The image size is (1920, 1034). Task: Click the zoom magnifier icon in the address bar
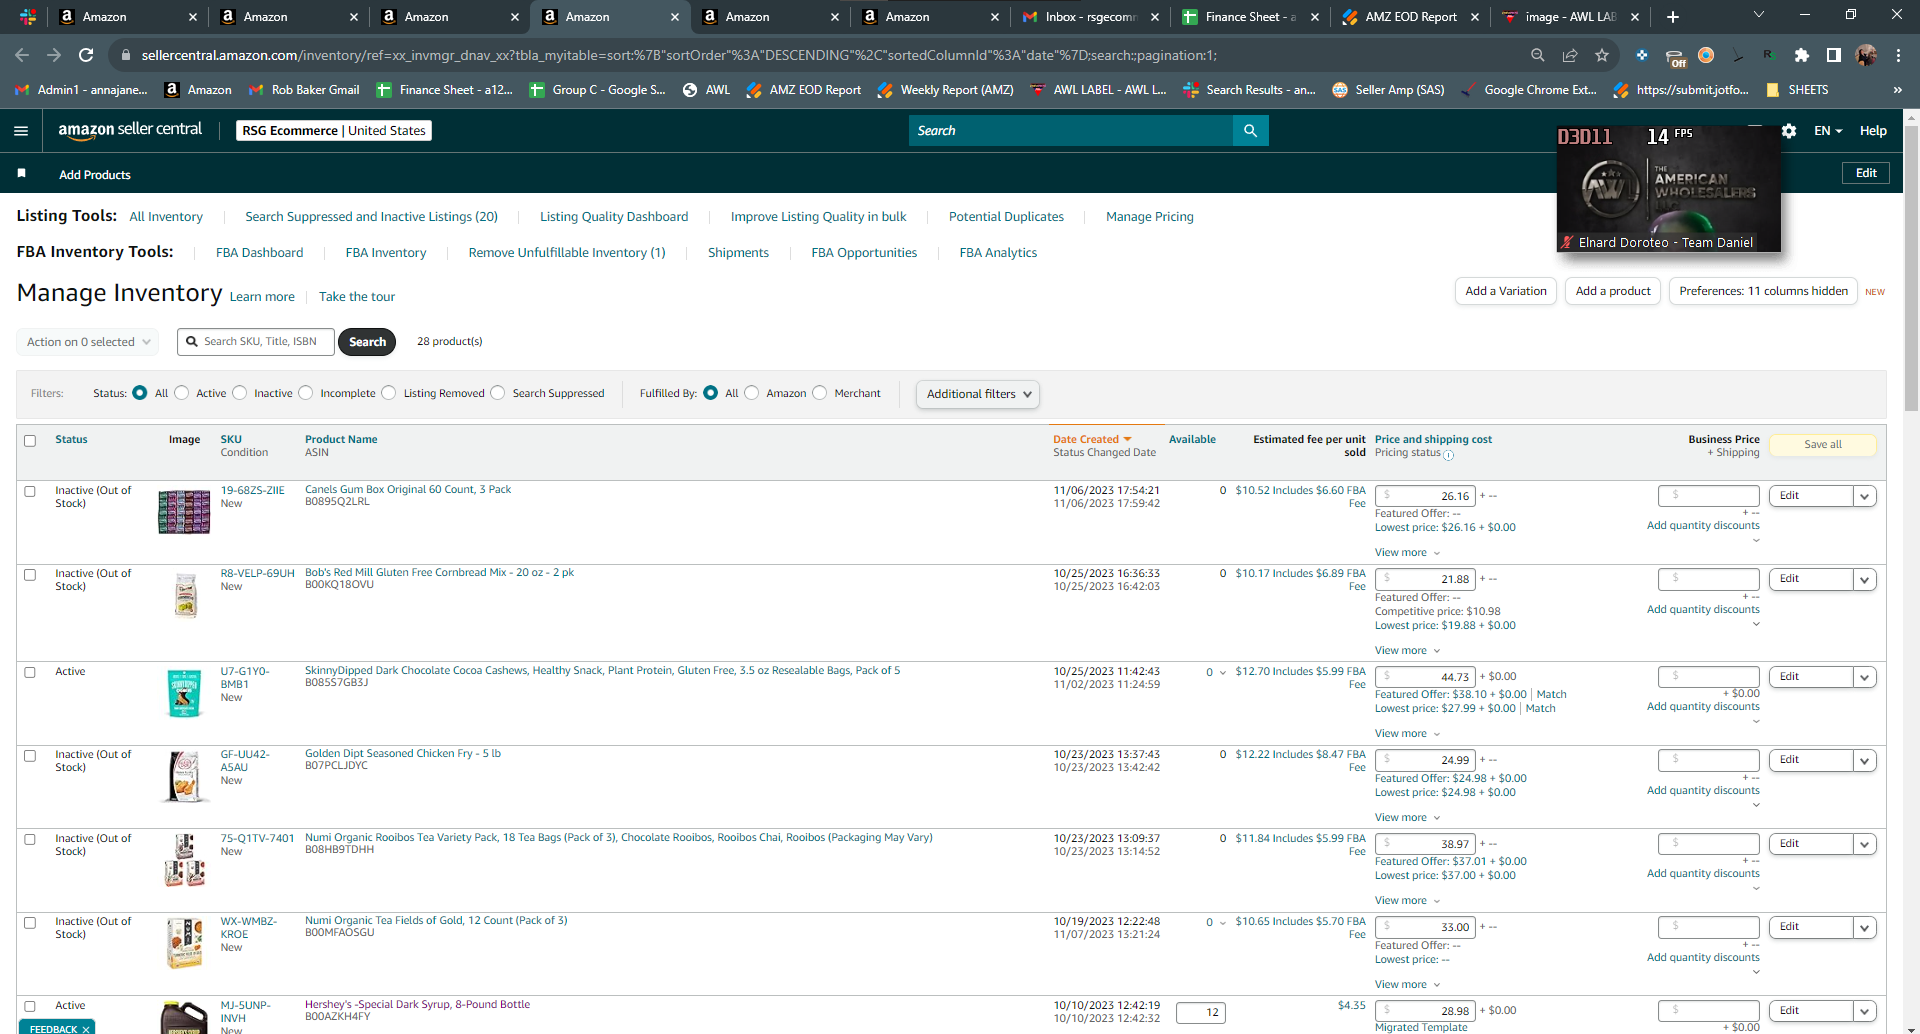pyautogui.click(x=1538, y=55)
